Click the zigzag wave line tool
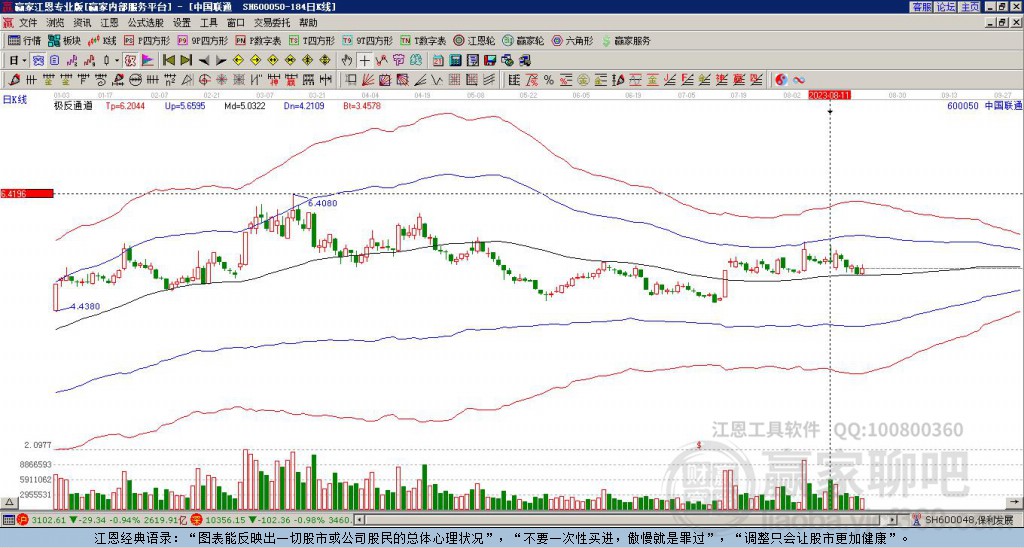This screenshot has height=548, width=1024. (x=436, y=80)
